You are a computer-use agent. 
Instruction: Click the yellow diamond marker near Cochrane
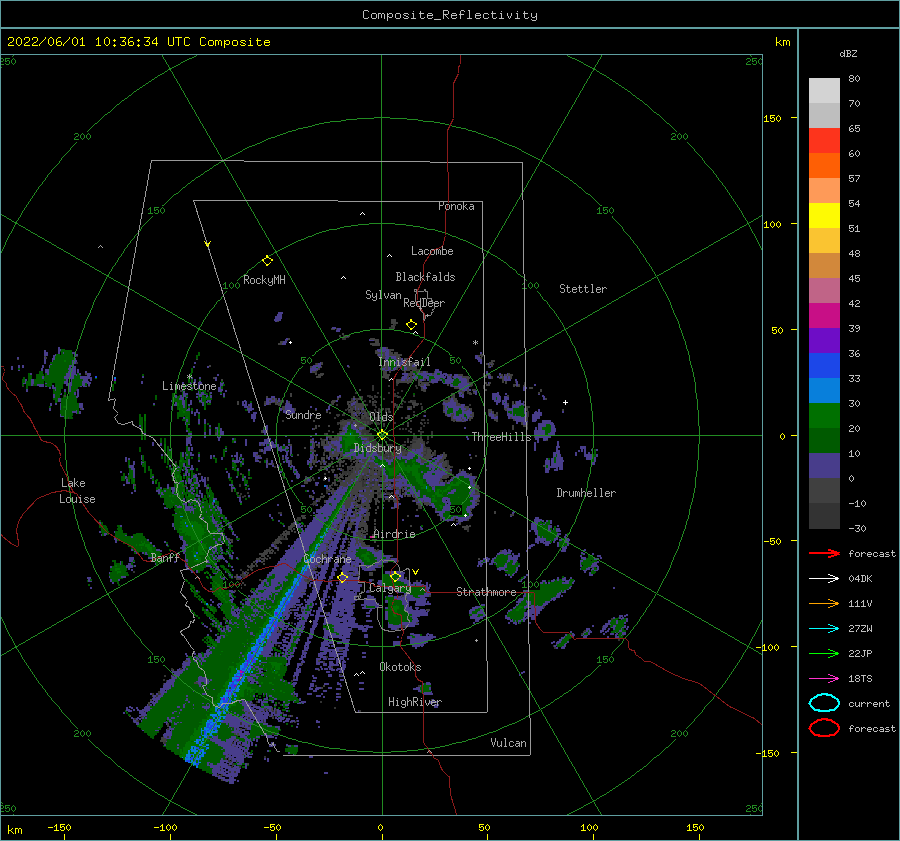343,577
